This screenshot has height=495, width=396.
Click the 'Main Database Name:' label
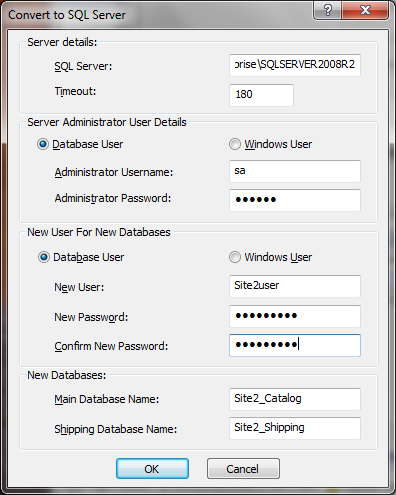tap(107, 399)
